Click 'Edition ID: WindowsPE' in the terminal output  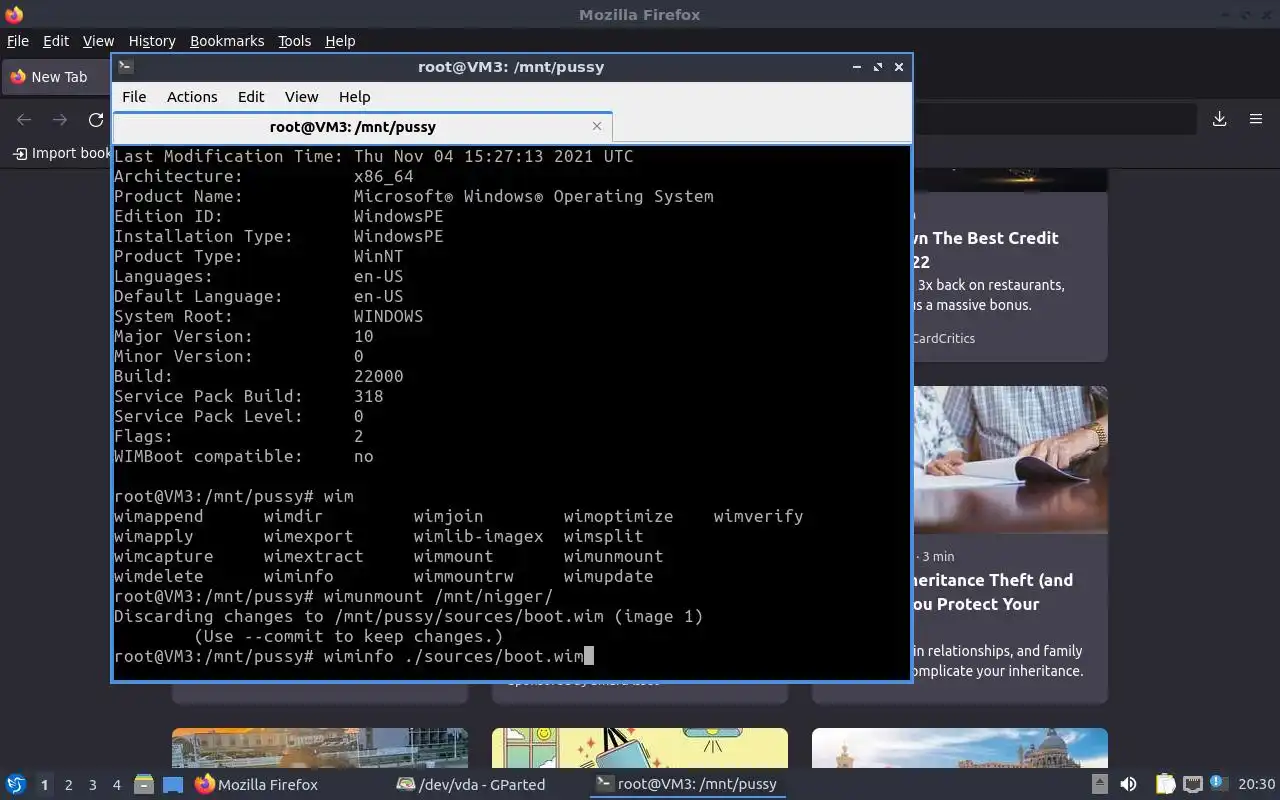click(279, 216)
